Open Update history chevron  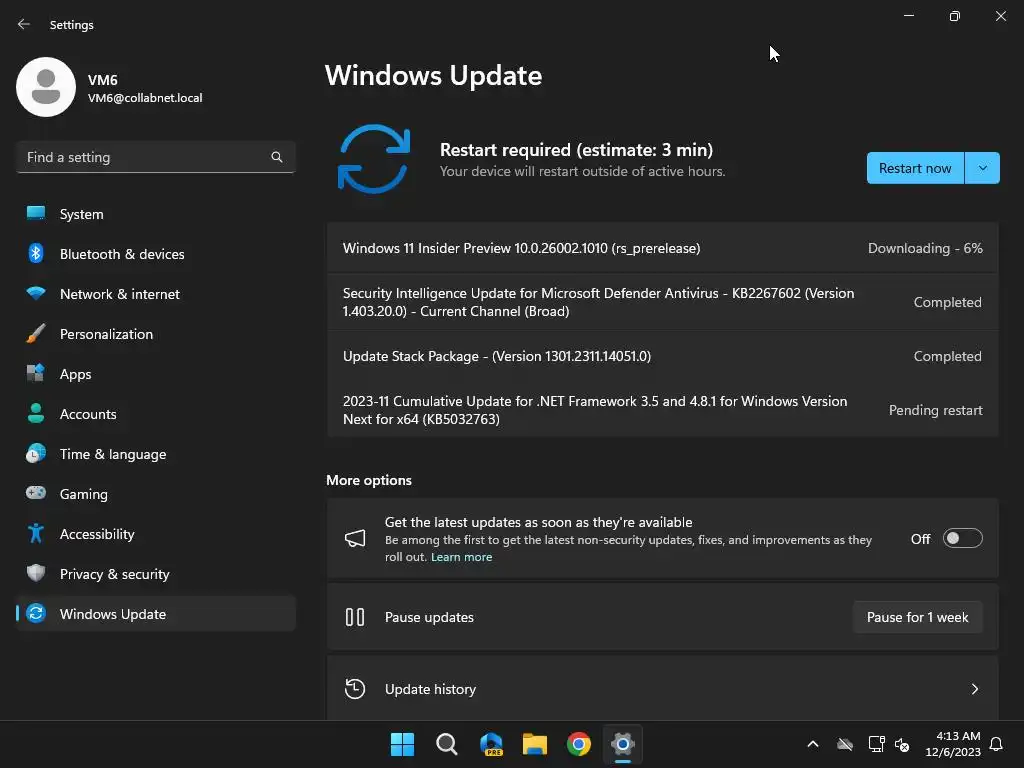(x=974, y=689)
